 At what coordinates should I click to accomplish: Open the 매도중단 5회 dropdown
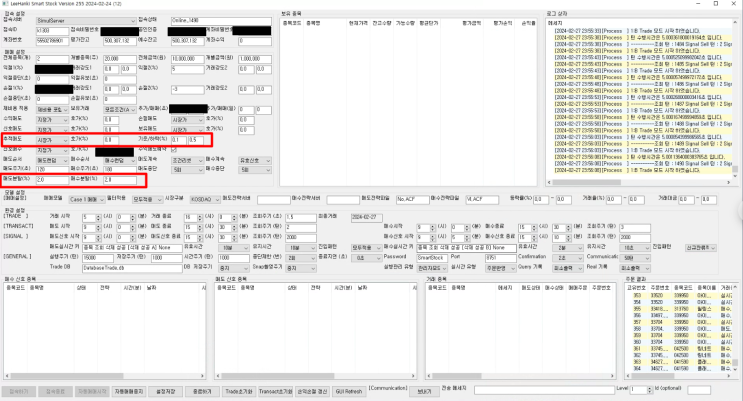pyautogui.click(x=188, y=170)
